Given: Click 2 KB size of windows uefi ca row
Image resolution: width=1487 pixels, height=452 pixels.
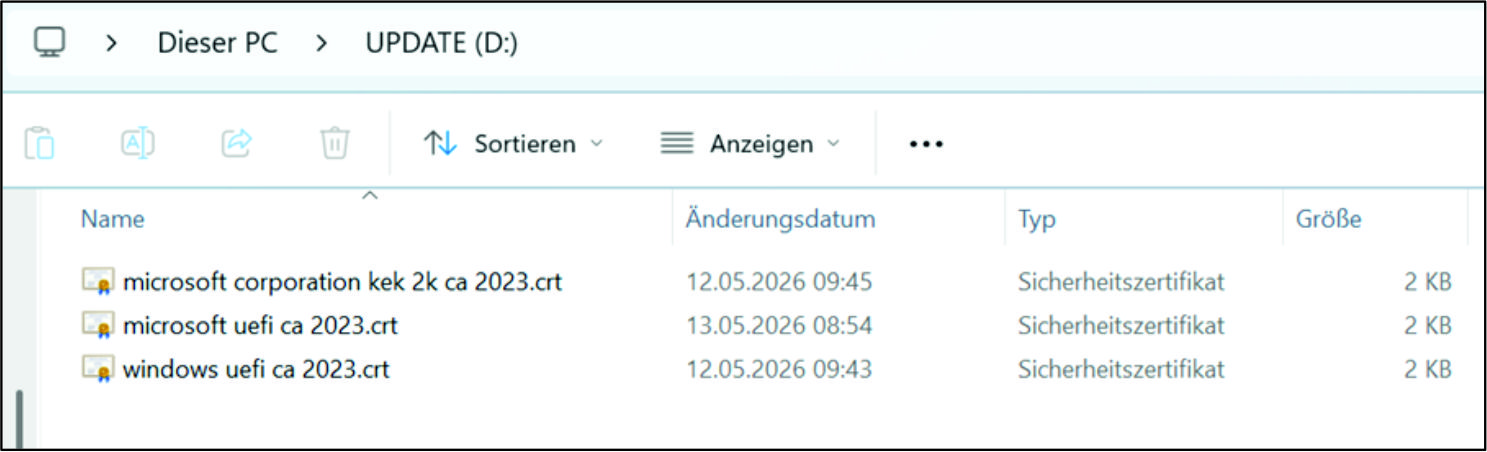Looking at the screenshot, I should tap(1427, 370).
